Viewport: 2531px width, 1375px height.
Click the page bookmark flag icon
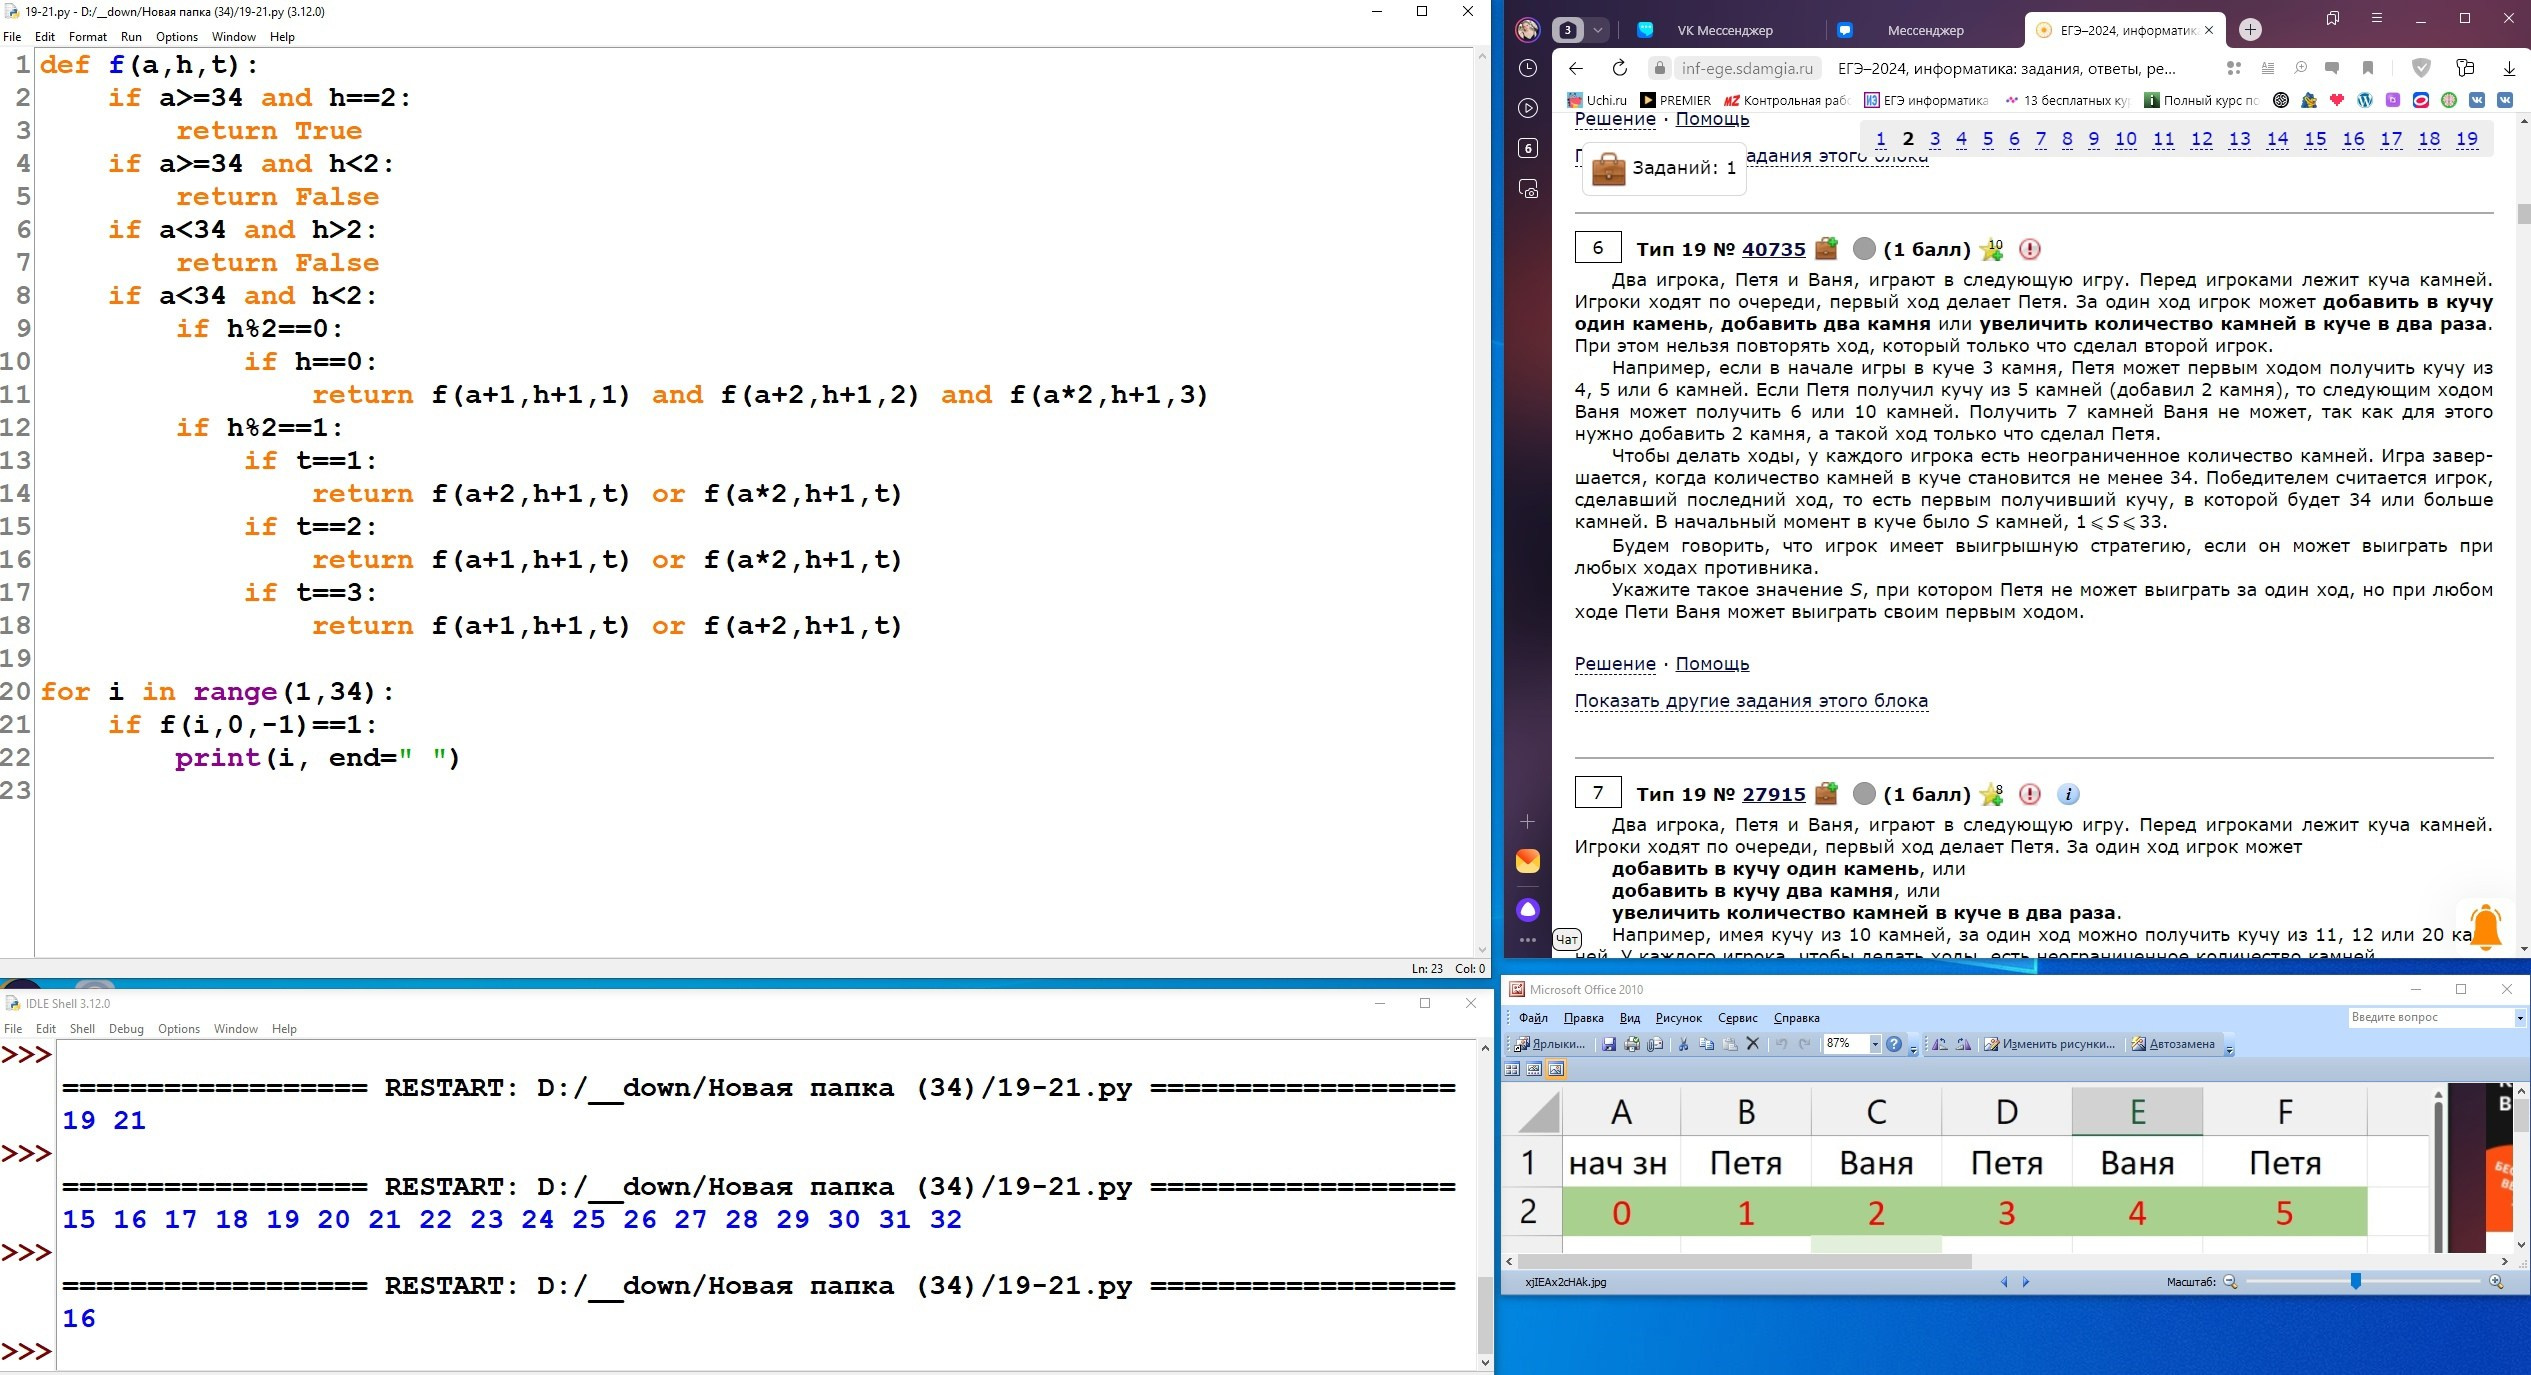point(2368,68)
